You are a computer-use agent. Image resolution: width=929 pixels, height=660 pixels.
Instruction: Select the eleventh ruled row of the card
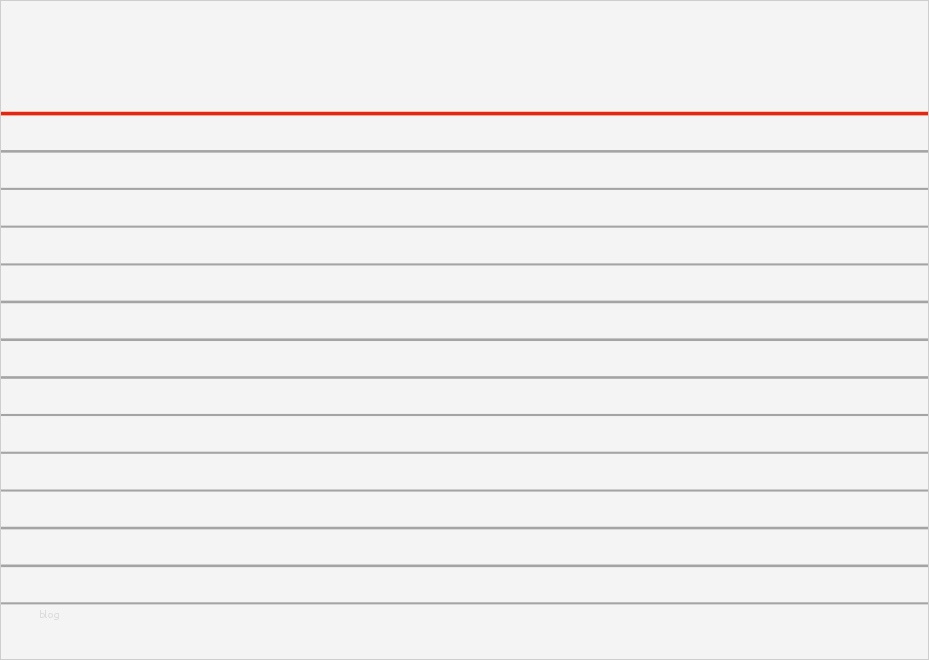click(x=464, y=509)
